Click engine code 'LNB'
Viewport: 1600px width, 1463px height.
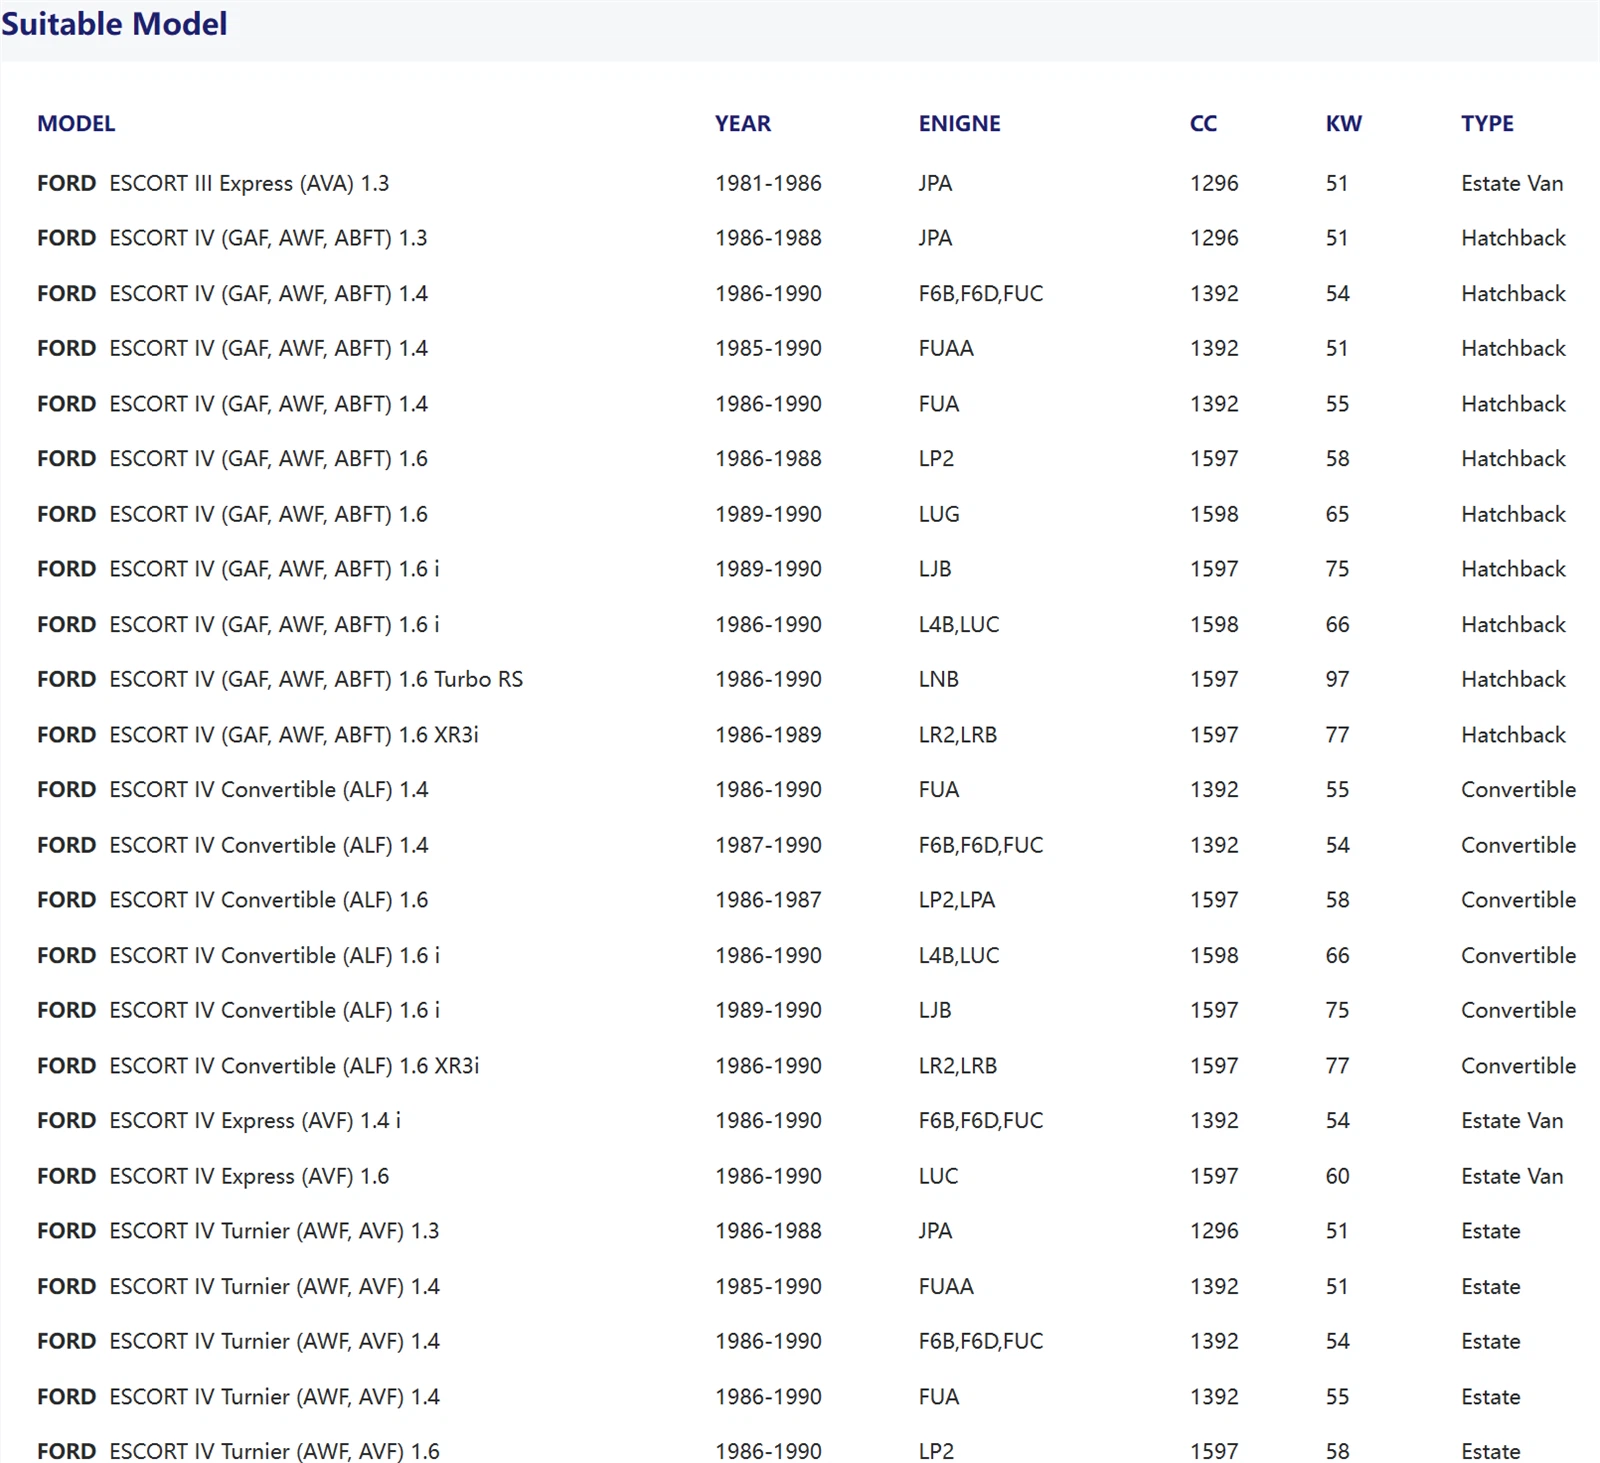tap(939, 679)
